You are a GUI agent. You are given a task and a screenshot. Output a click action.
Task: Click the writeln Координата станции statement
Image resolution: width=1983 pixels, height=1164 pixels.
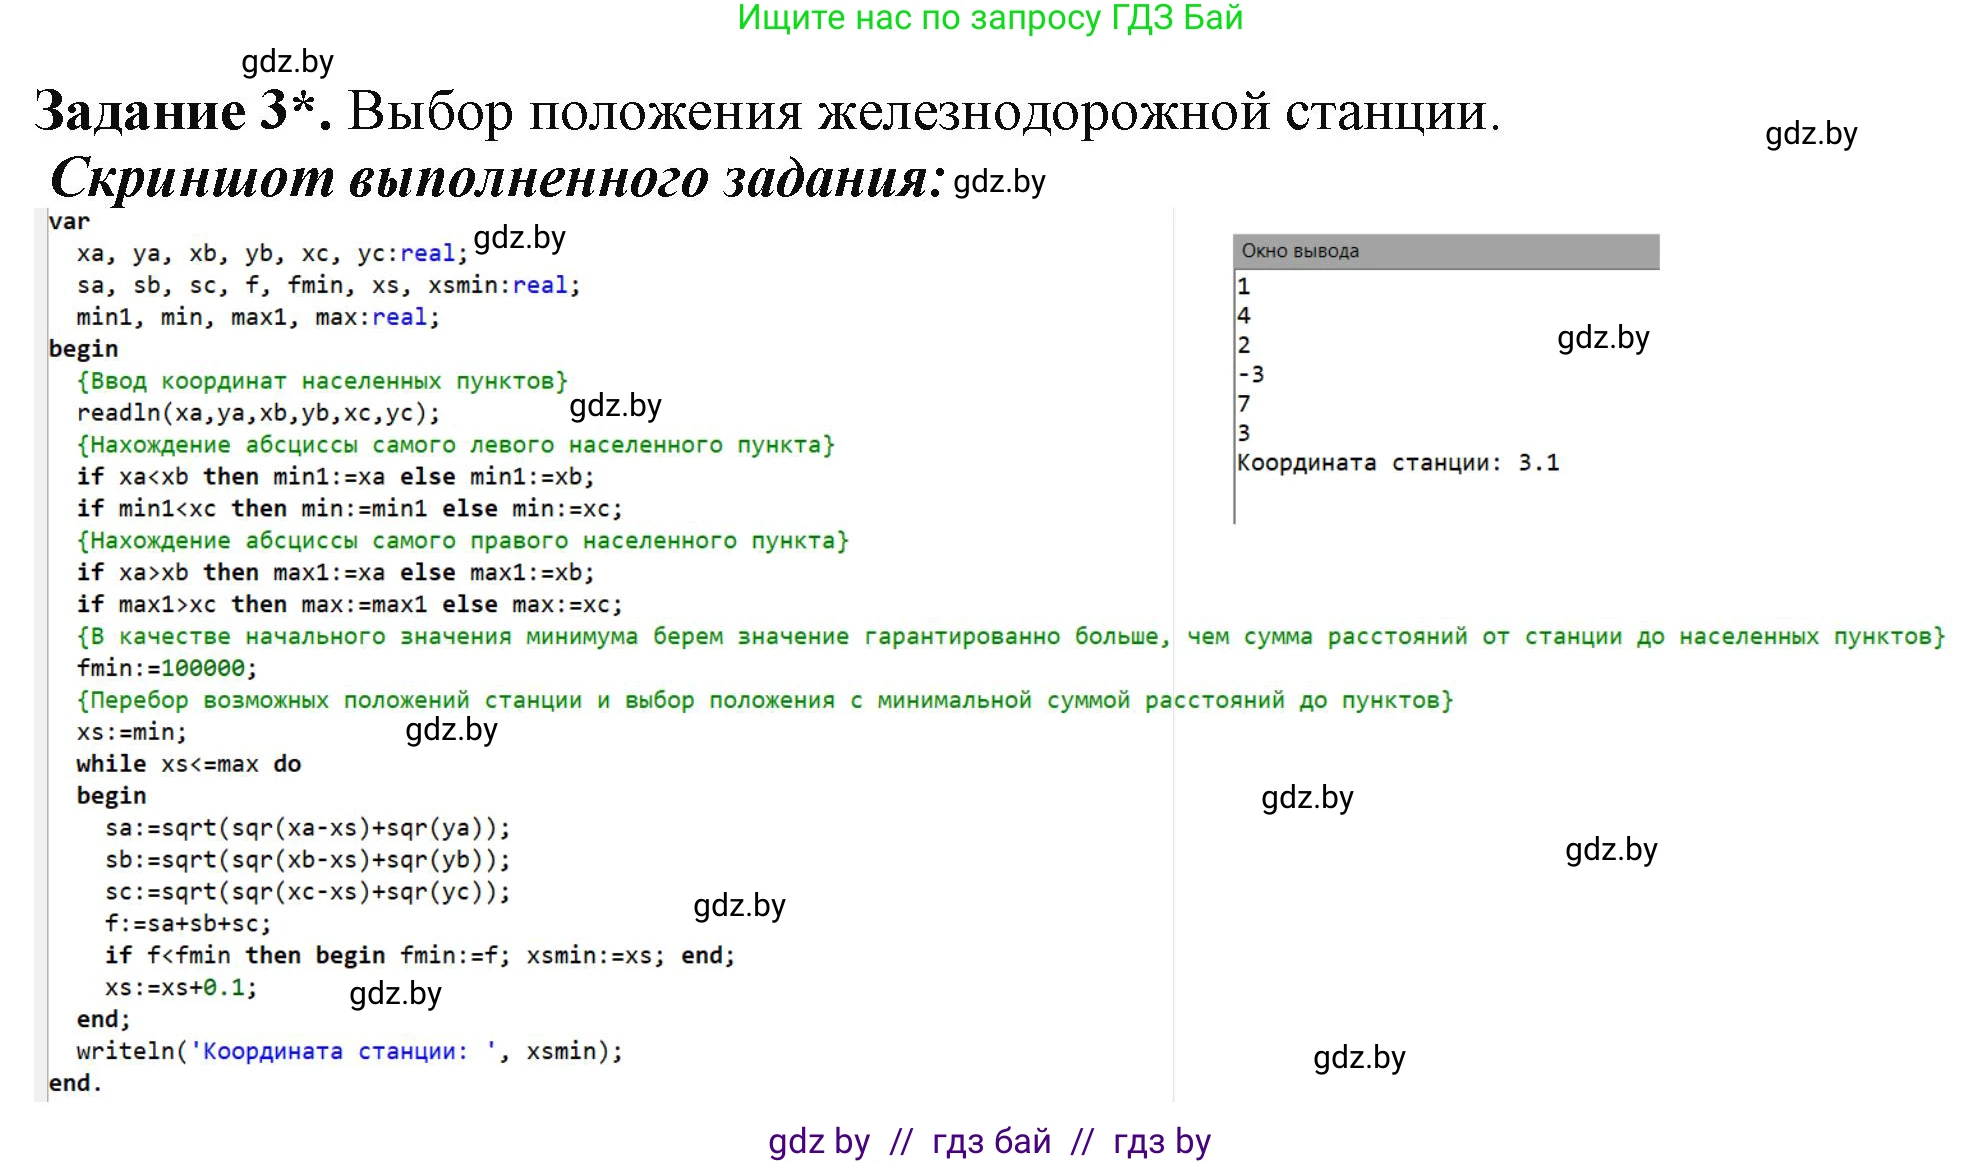[x=350, y=1051]
